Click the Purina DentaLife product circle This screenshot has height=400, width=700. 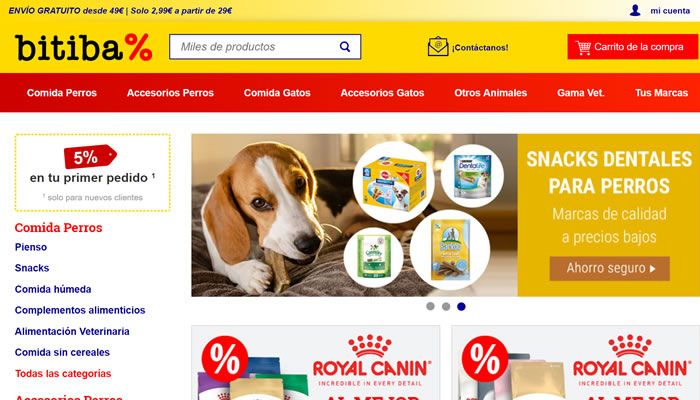coord(472,176)
